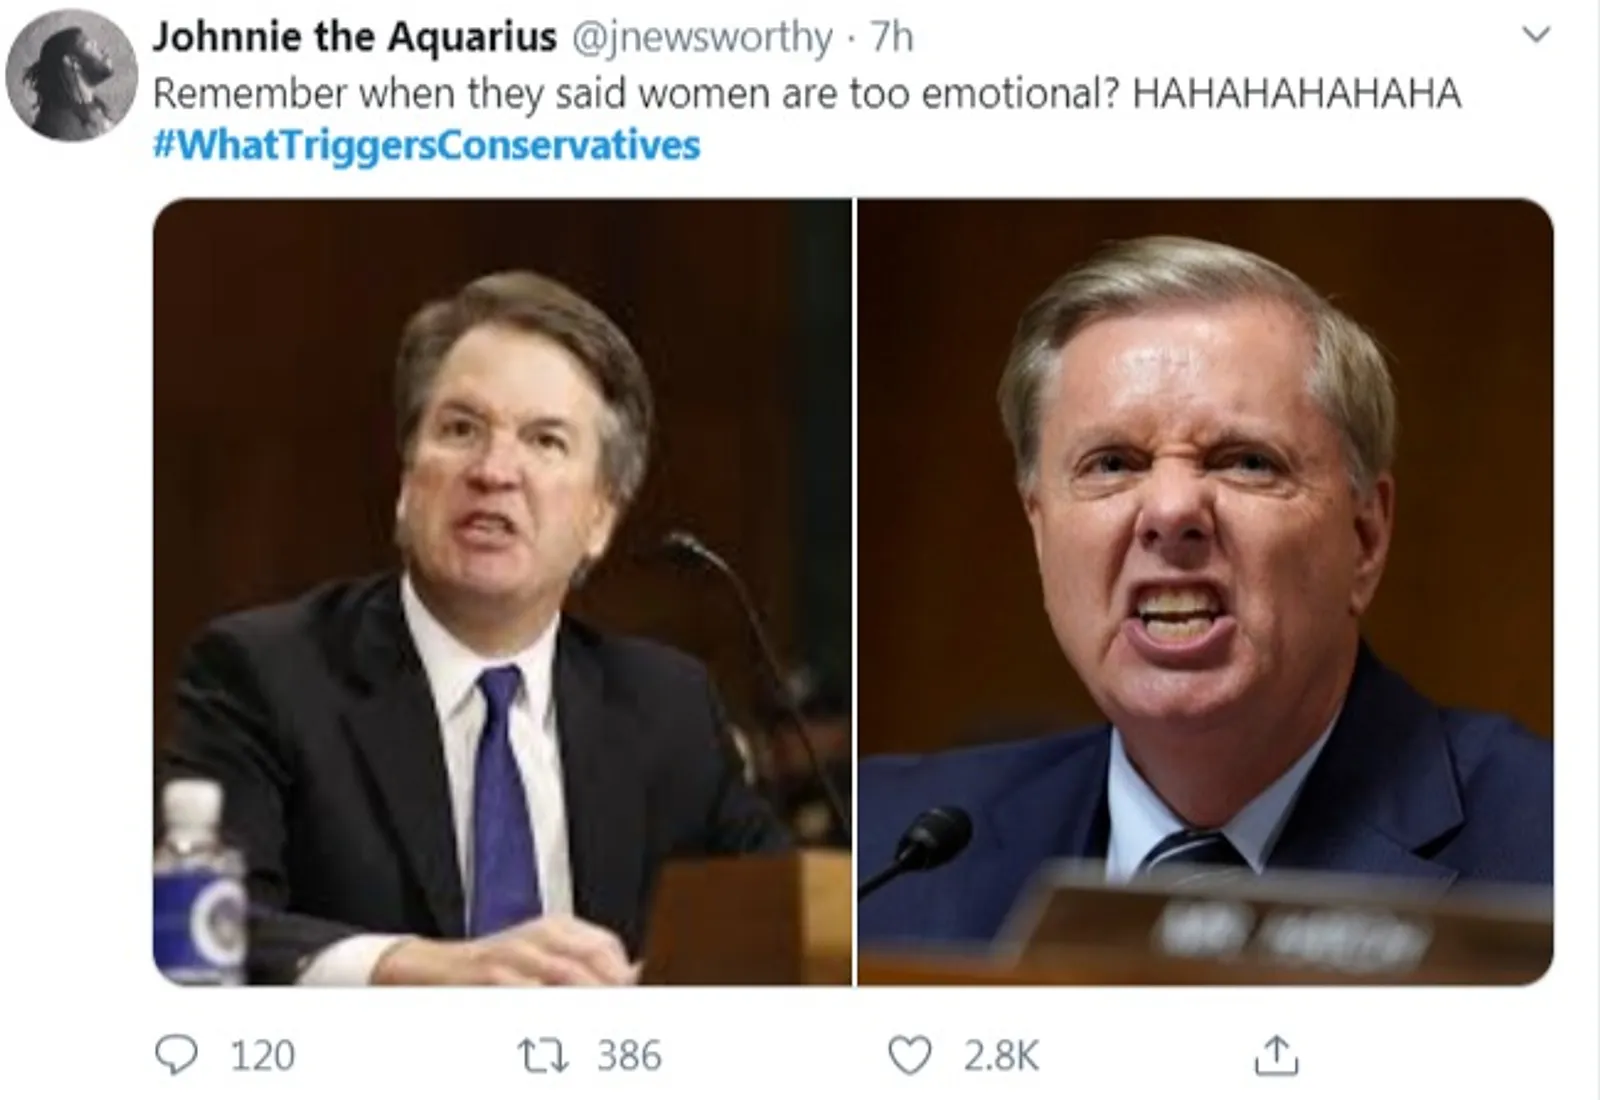Click the Johnnie the Aquarius display name
Image resolution: width=1600 pixels, height=1100 pixels.
(354, 37)
